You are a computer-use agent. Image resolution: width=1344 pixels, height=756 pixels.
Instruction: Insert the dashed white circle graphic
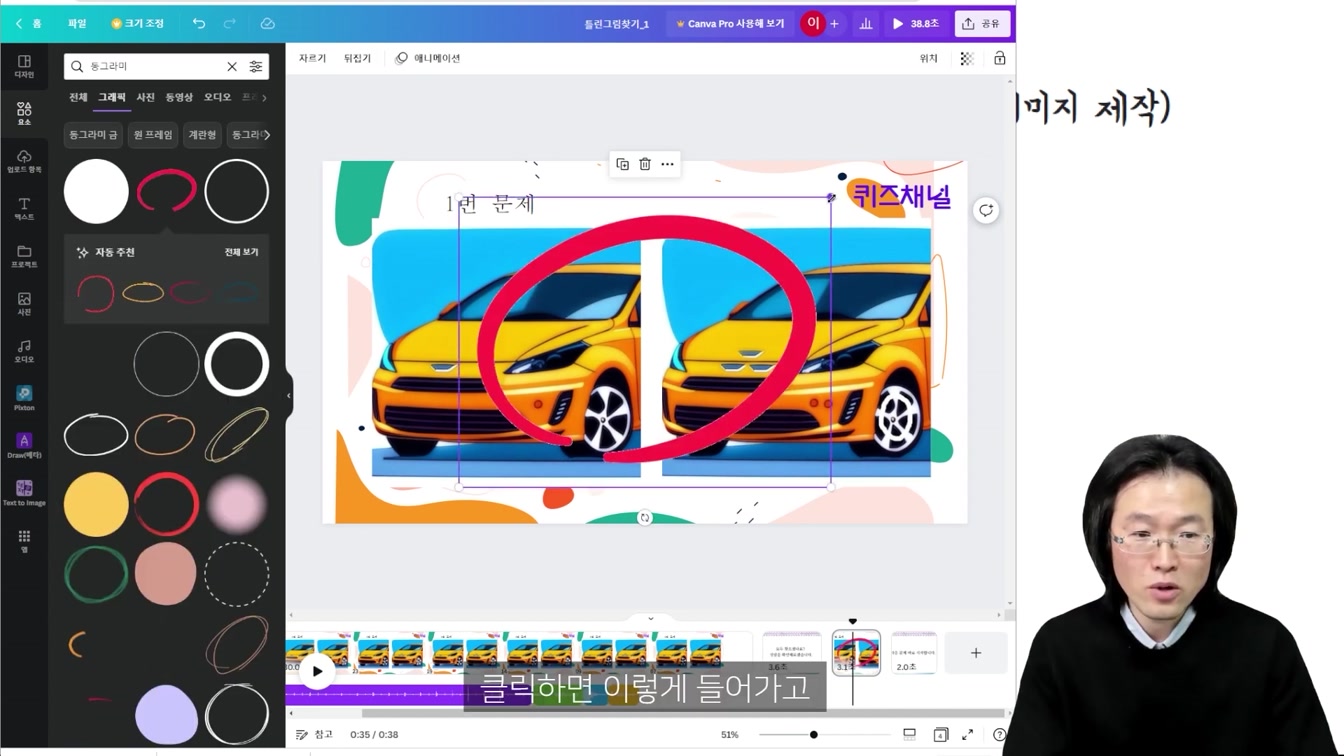pyautogui.click(x=237, y=574)
